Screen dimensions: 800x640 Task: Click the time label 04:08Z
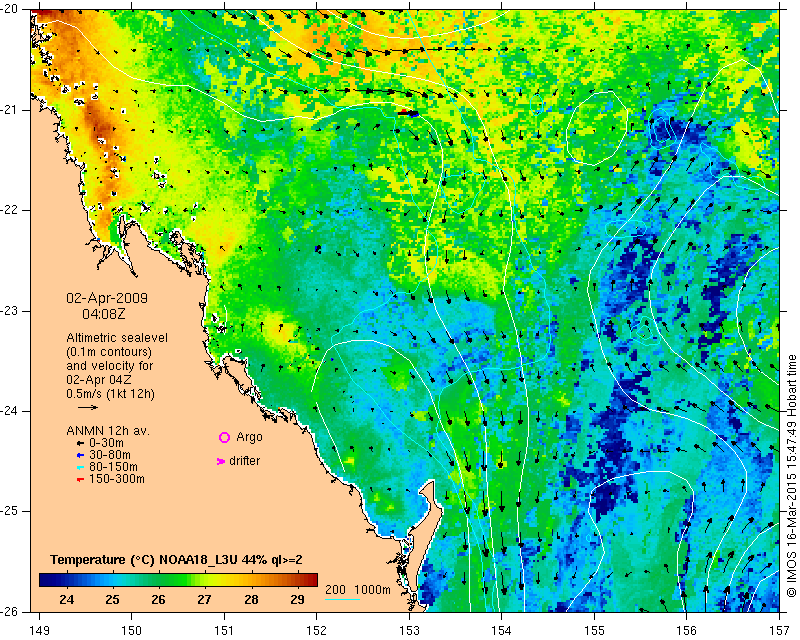tap(104, 314)
